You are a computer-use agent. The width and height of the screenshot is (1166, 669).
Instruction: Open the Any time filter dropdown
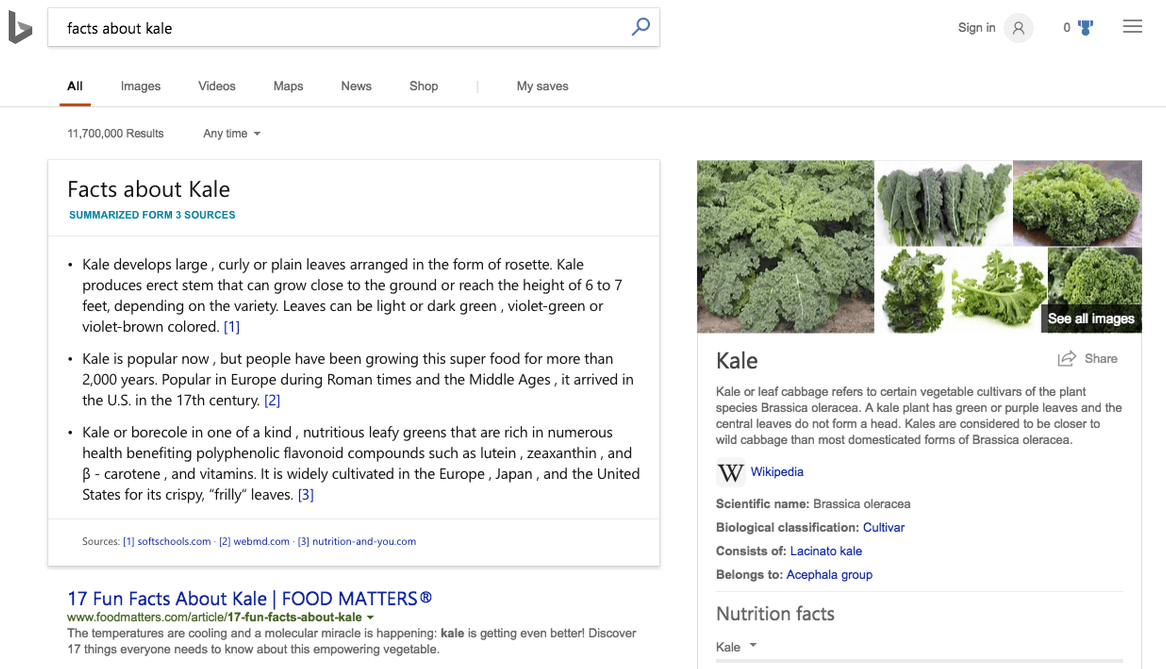(230, 133)
